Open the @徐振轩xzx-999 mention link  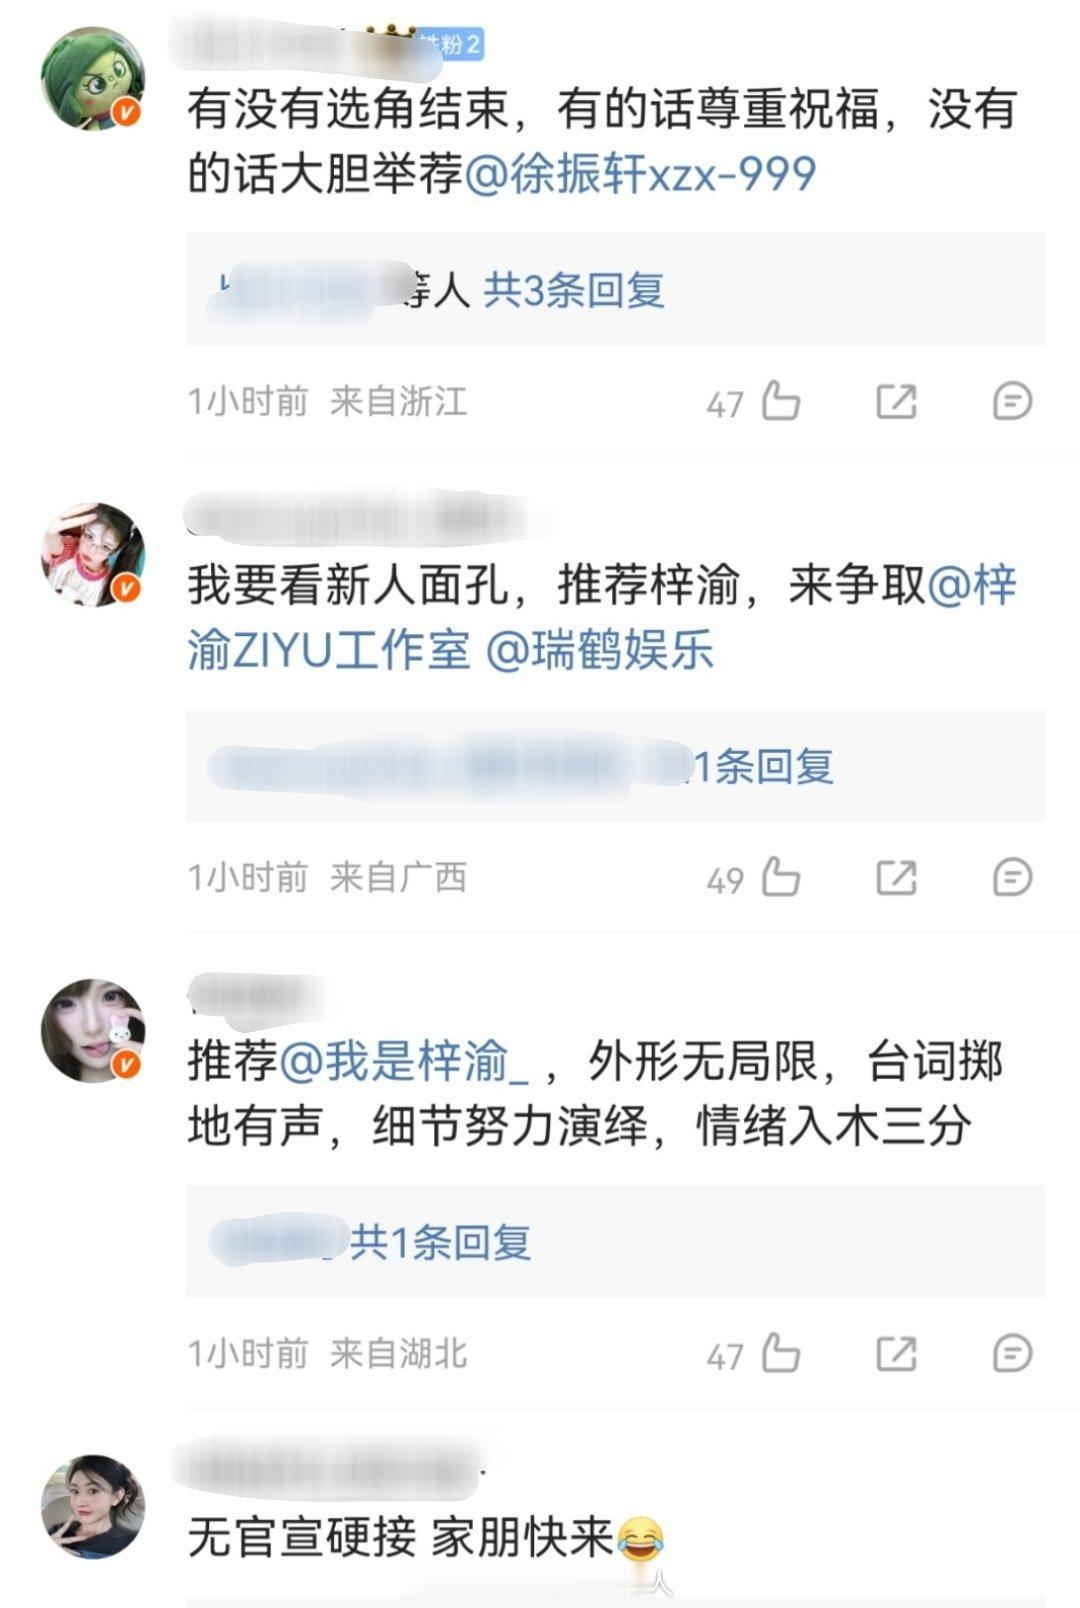coord(640,174)
